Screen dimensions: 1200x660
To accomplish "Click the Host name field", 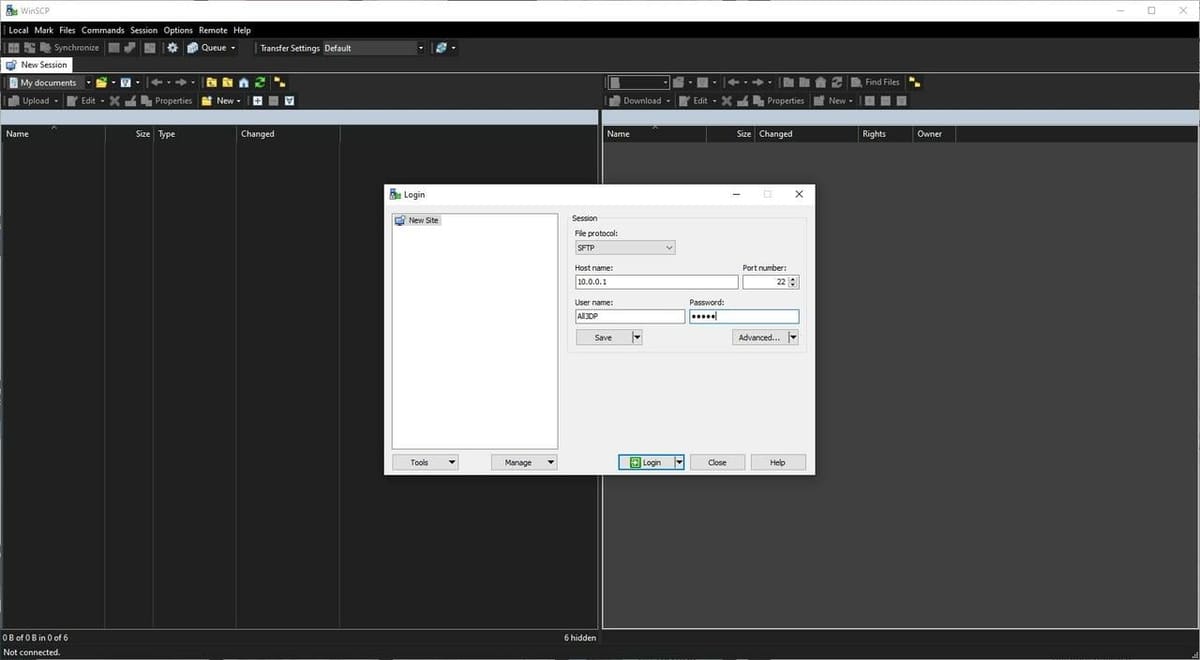I will 656,282.
